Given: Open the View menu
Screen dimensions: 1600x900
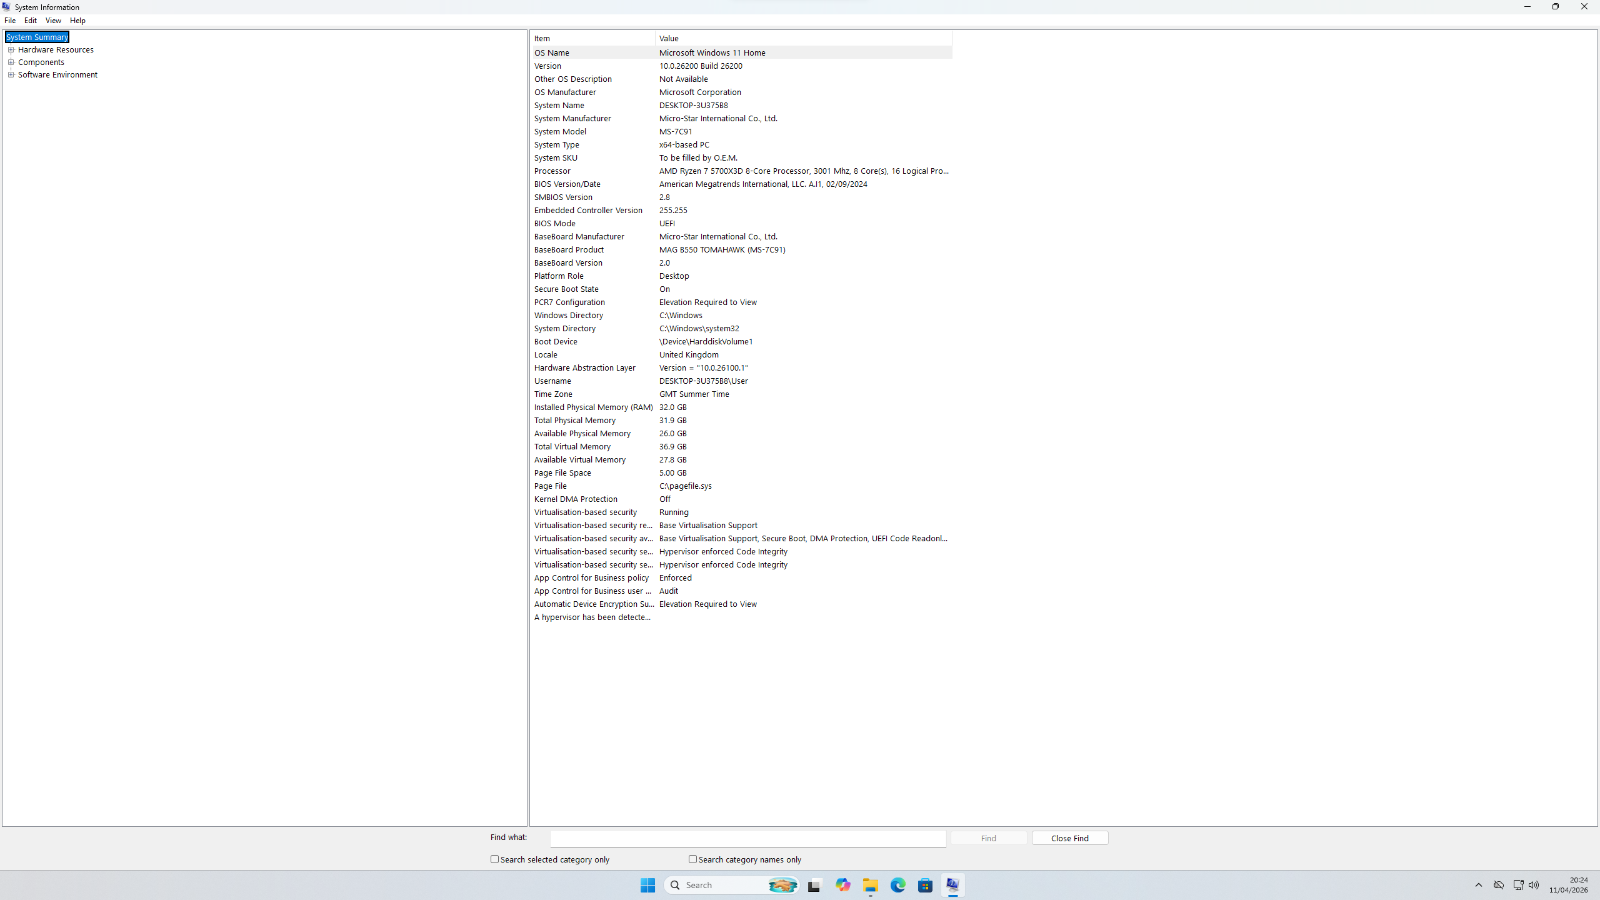Looking at the screenshot, I should (x=53, y=20).
